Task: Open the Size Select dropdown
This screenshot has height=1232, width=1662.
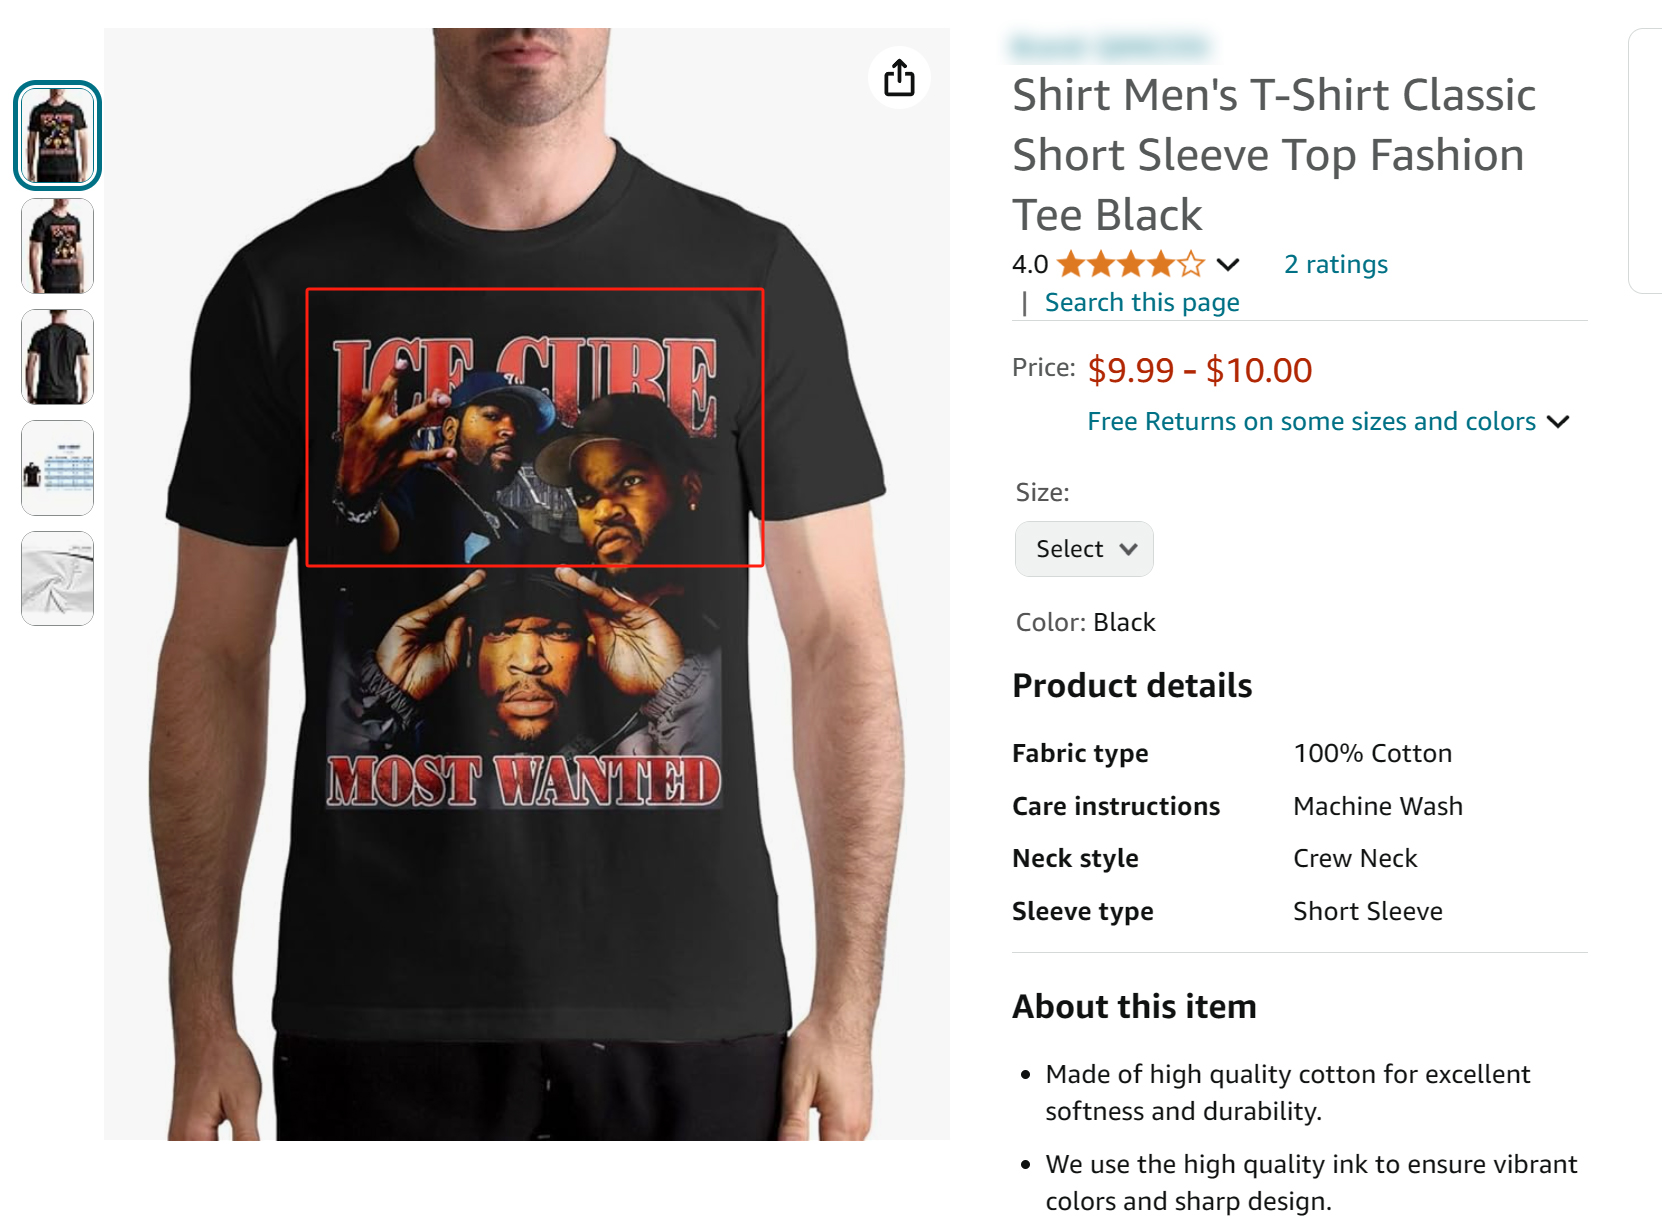Action: pos(1084,549)
